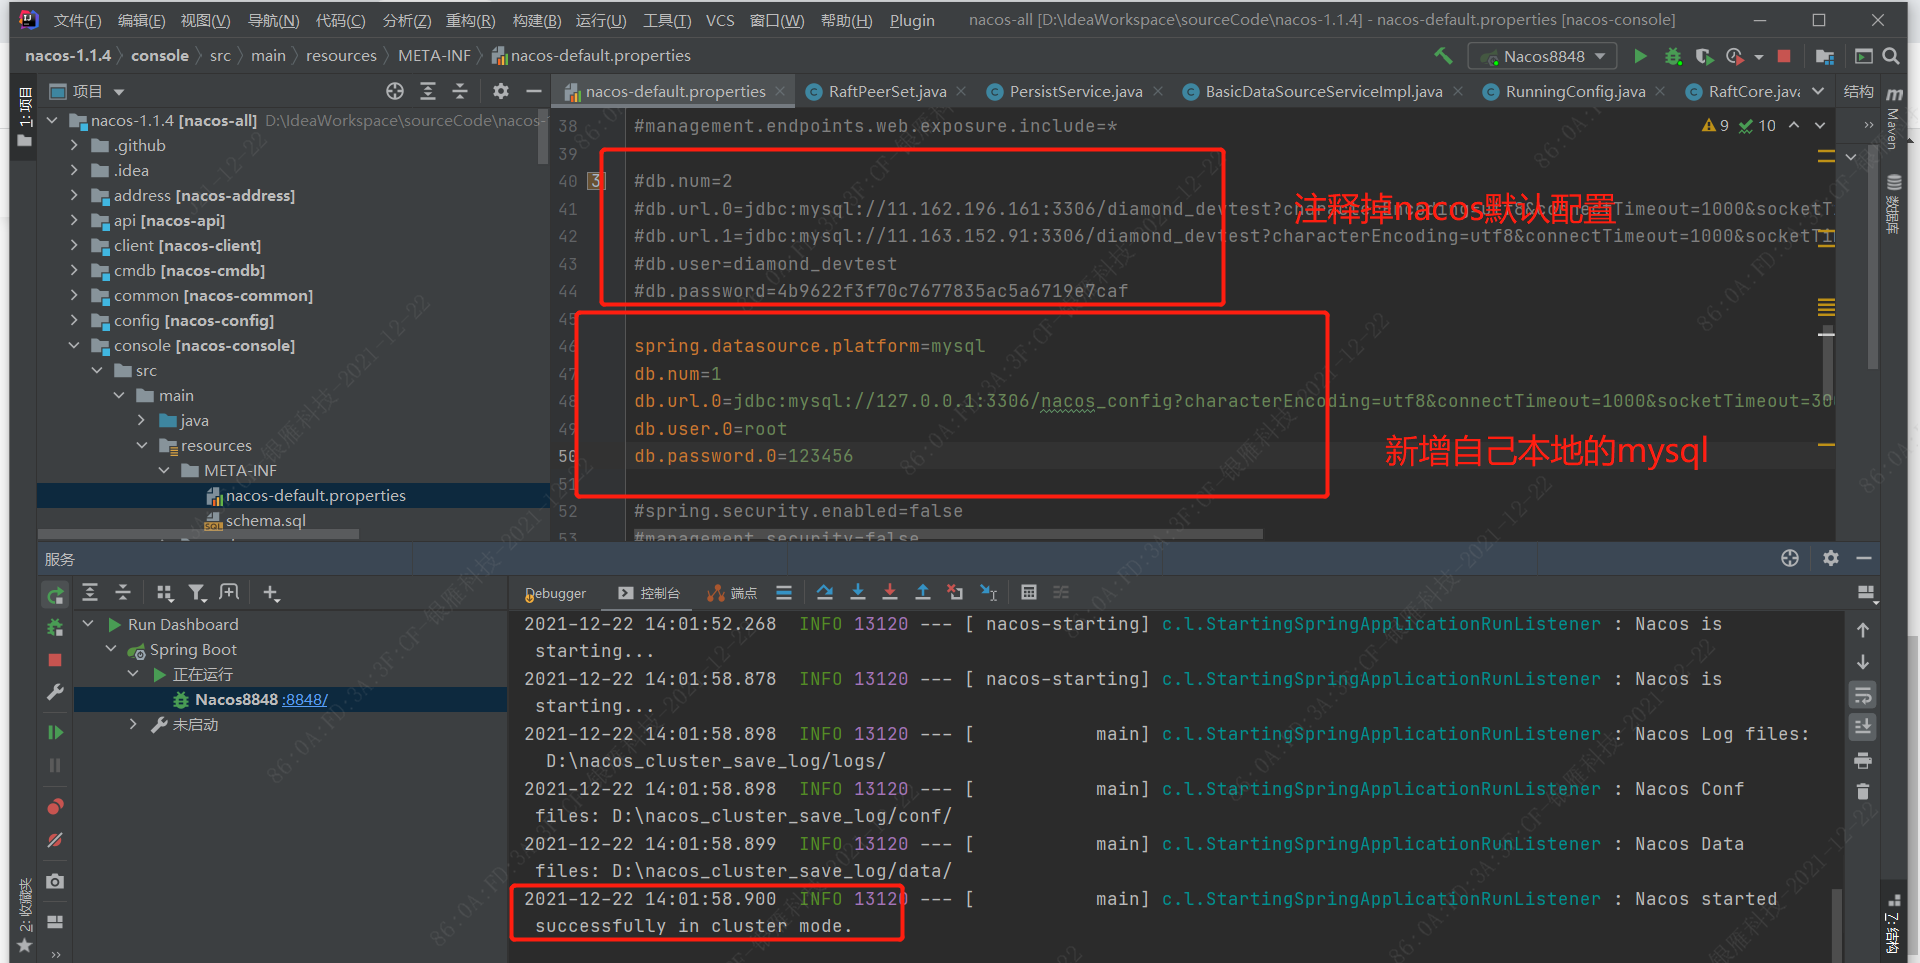Collapse the 正在运行 services node
The image size is (1920, 963).
click(133, 674)
